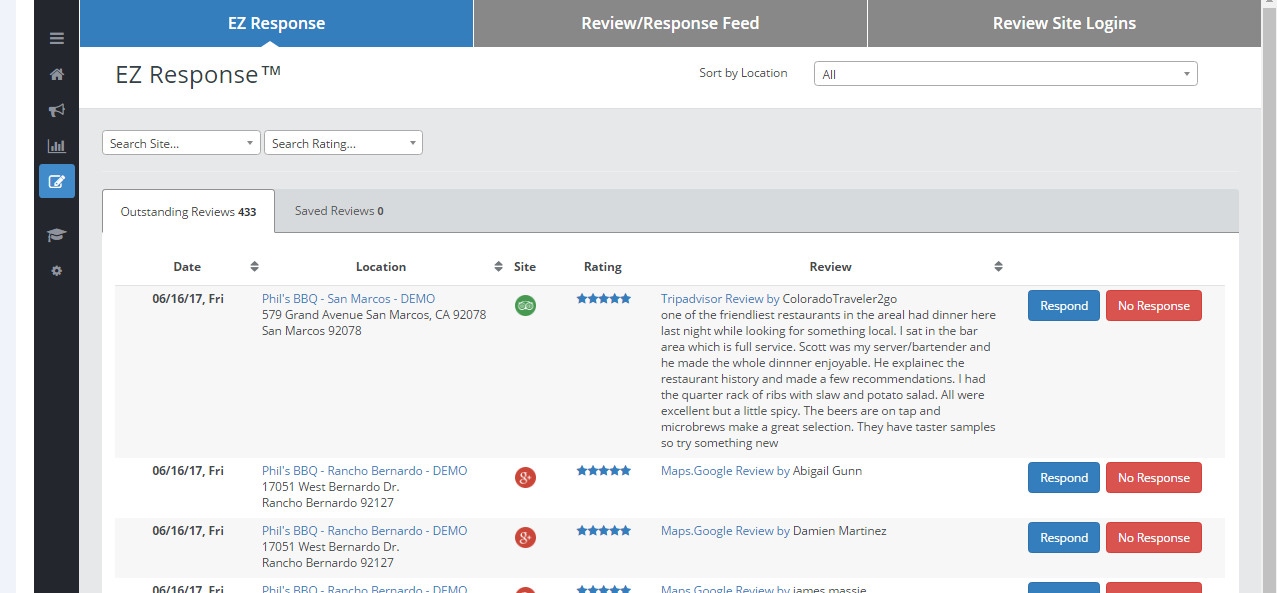Open Phil's BBQ - San Marcos - DEMO link
The width and height of the screenshot is (1277, 593).
click(x=348, y=299)
